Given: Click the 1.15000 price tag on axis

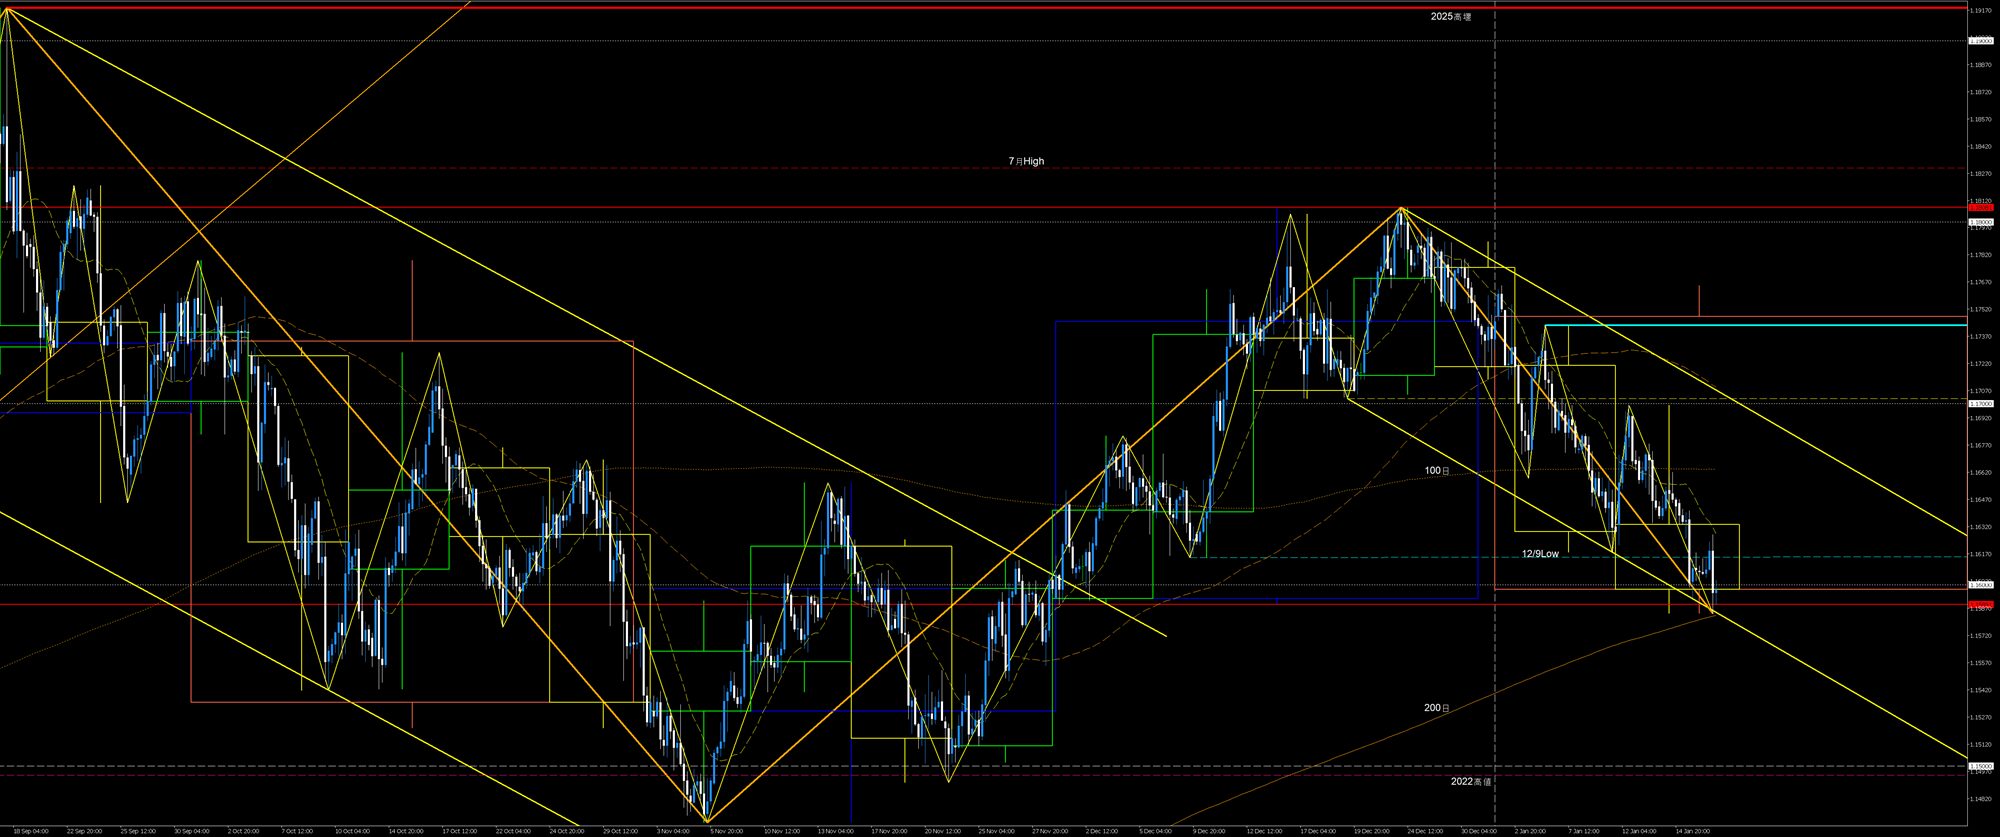Looking at the screenshot, I should 1979,767.
